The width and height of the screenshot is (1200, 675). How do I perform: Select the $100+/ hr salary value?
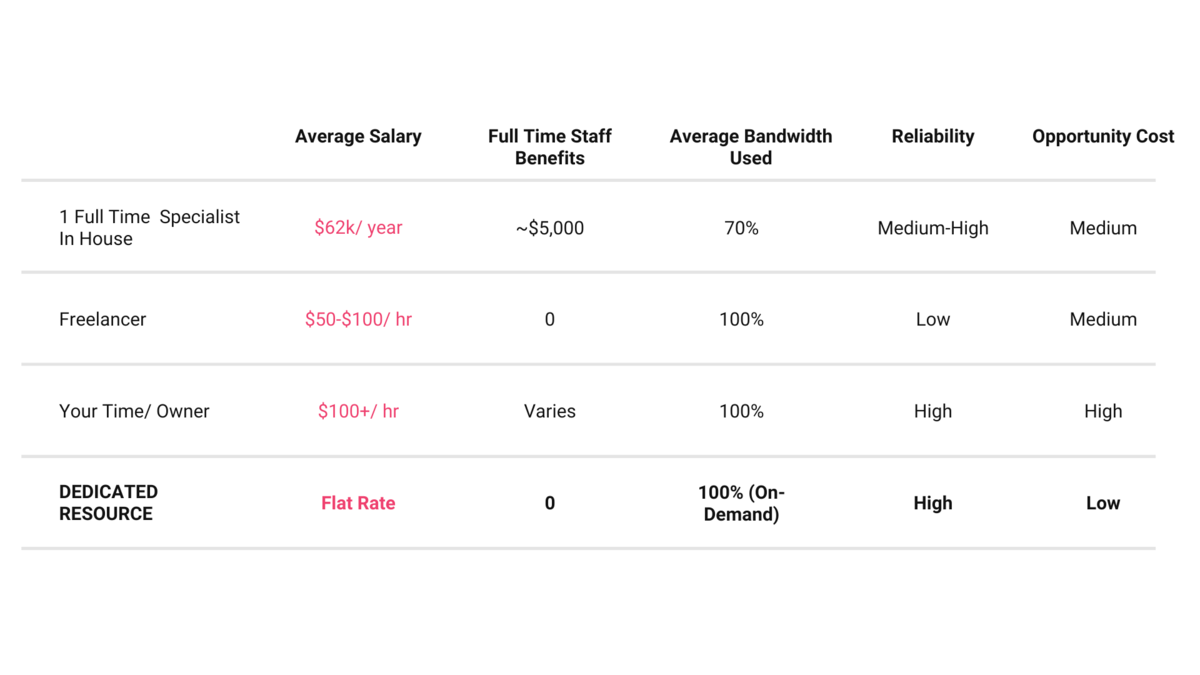tap(358, 411)
